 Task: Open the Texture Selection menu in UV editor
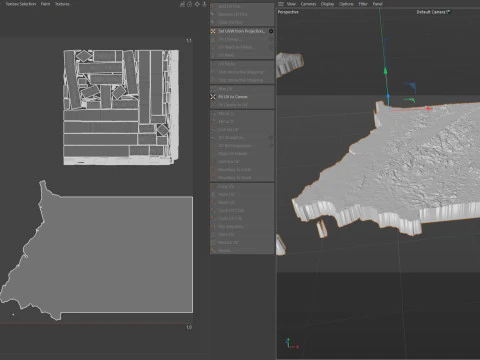coord(21,4)
